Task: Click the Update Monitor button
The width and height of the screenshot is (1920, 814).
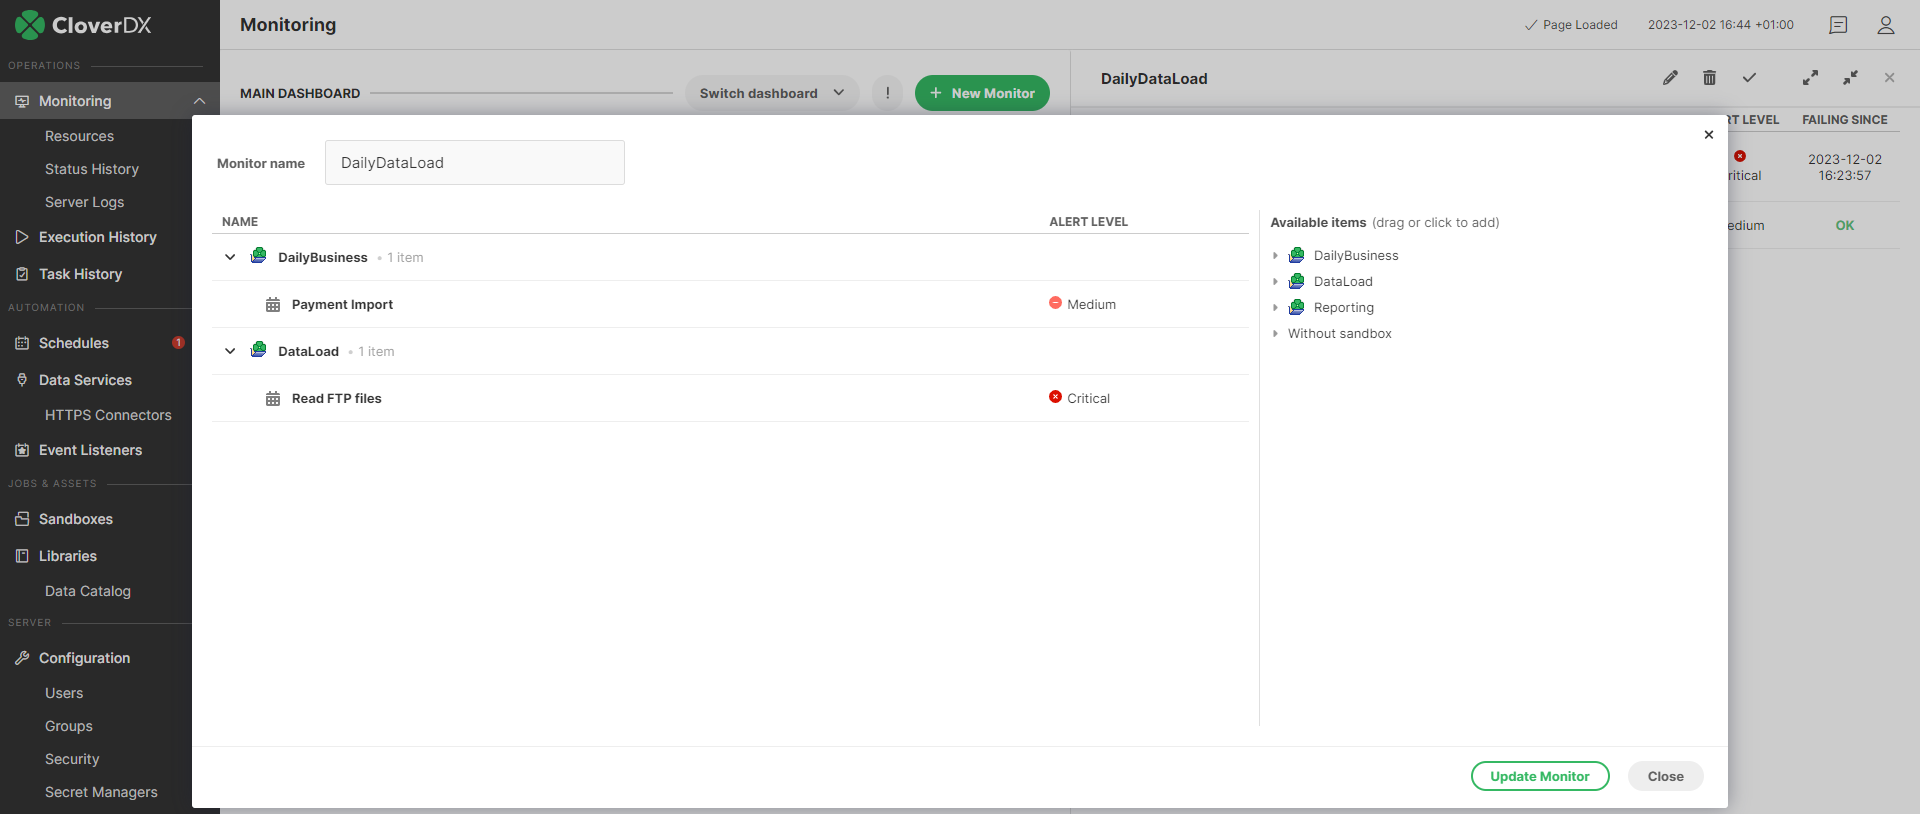Action: coord(1539,776)
